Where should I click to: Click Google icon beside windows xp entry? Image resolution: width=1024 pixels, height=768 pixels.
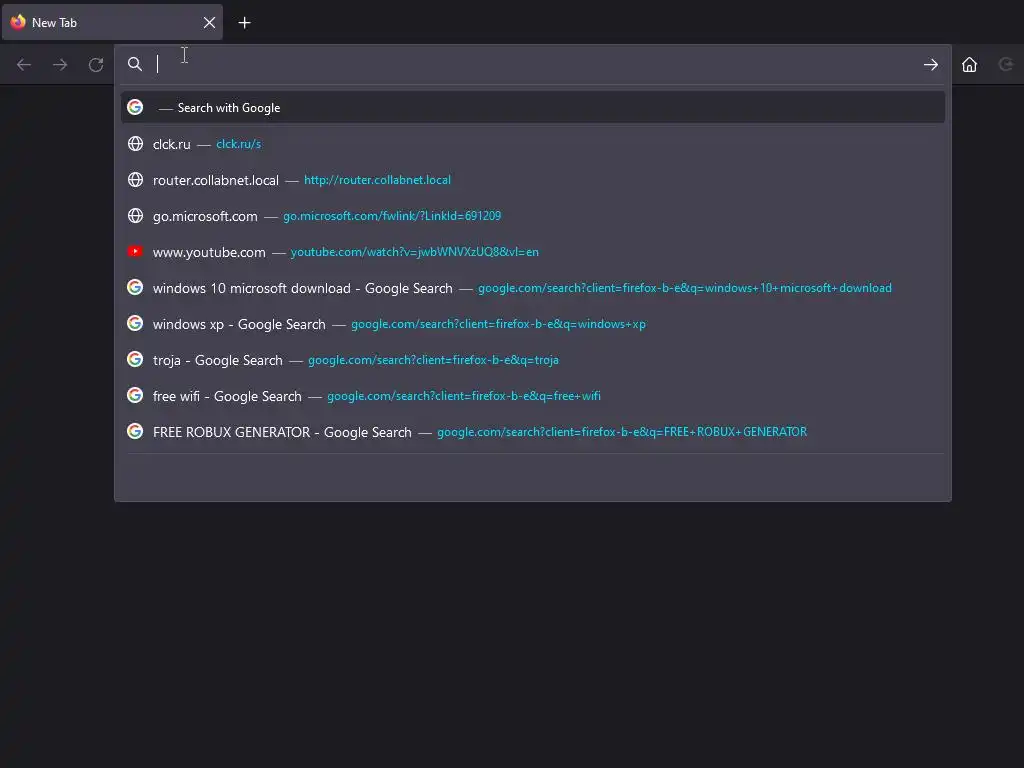coord(135,323)
